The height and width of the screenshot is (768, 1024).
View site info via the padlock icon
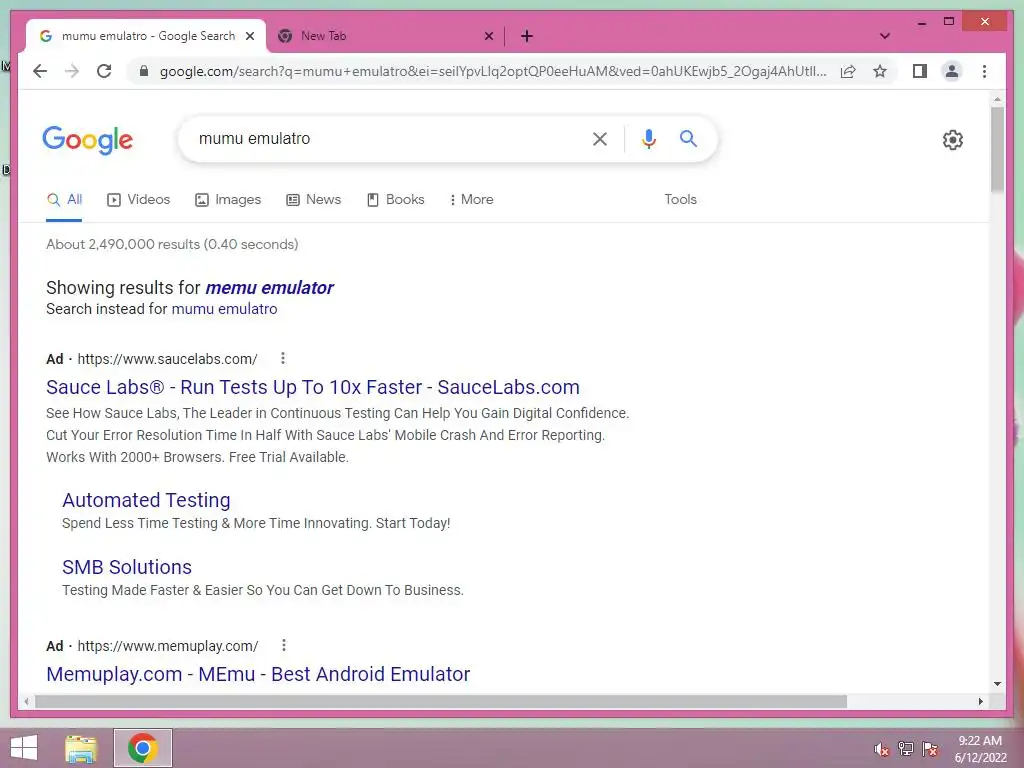(x=144, y=71)
